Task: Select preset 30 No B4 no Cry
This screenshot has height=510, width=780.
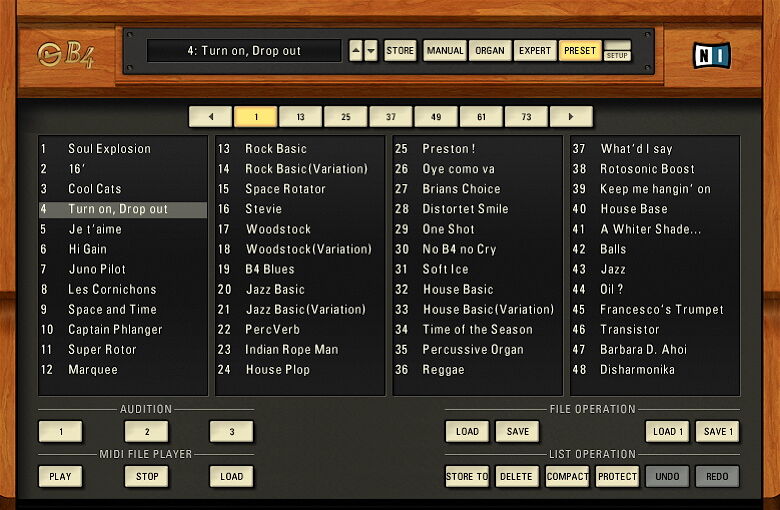Action: coord(478,249)
